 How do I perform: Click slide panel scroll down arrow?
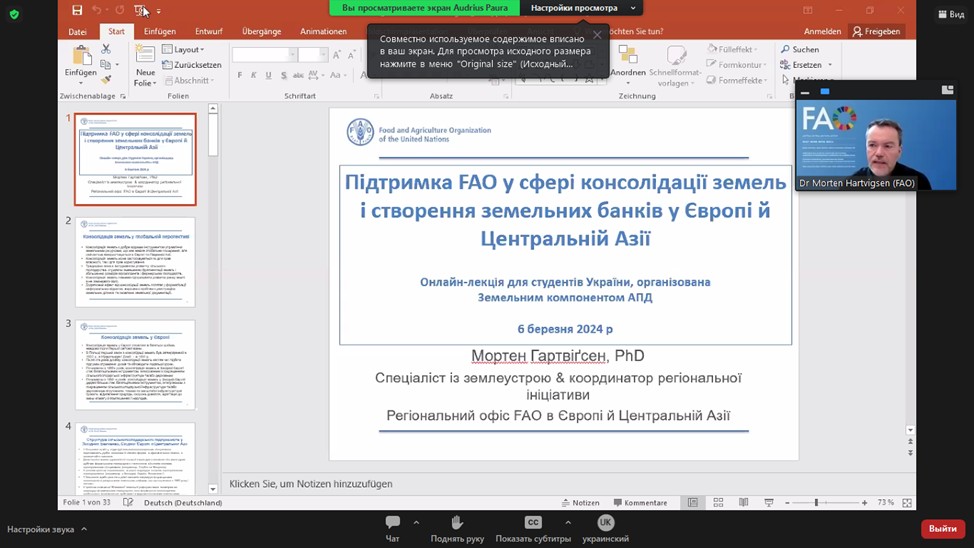213,489
